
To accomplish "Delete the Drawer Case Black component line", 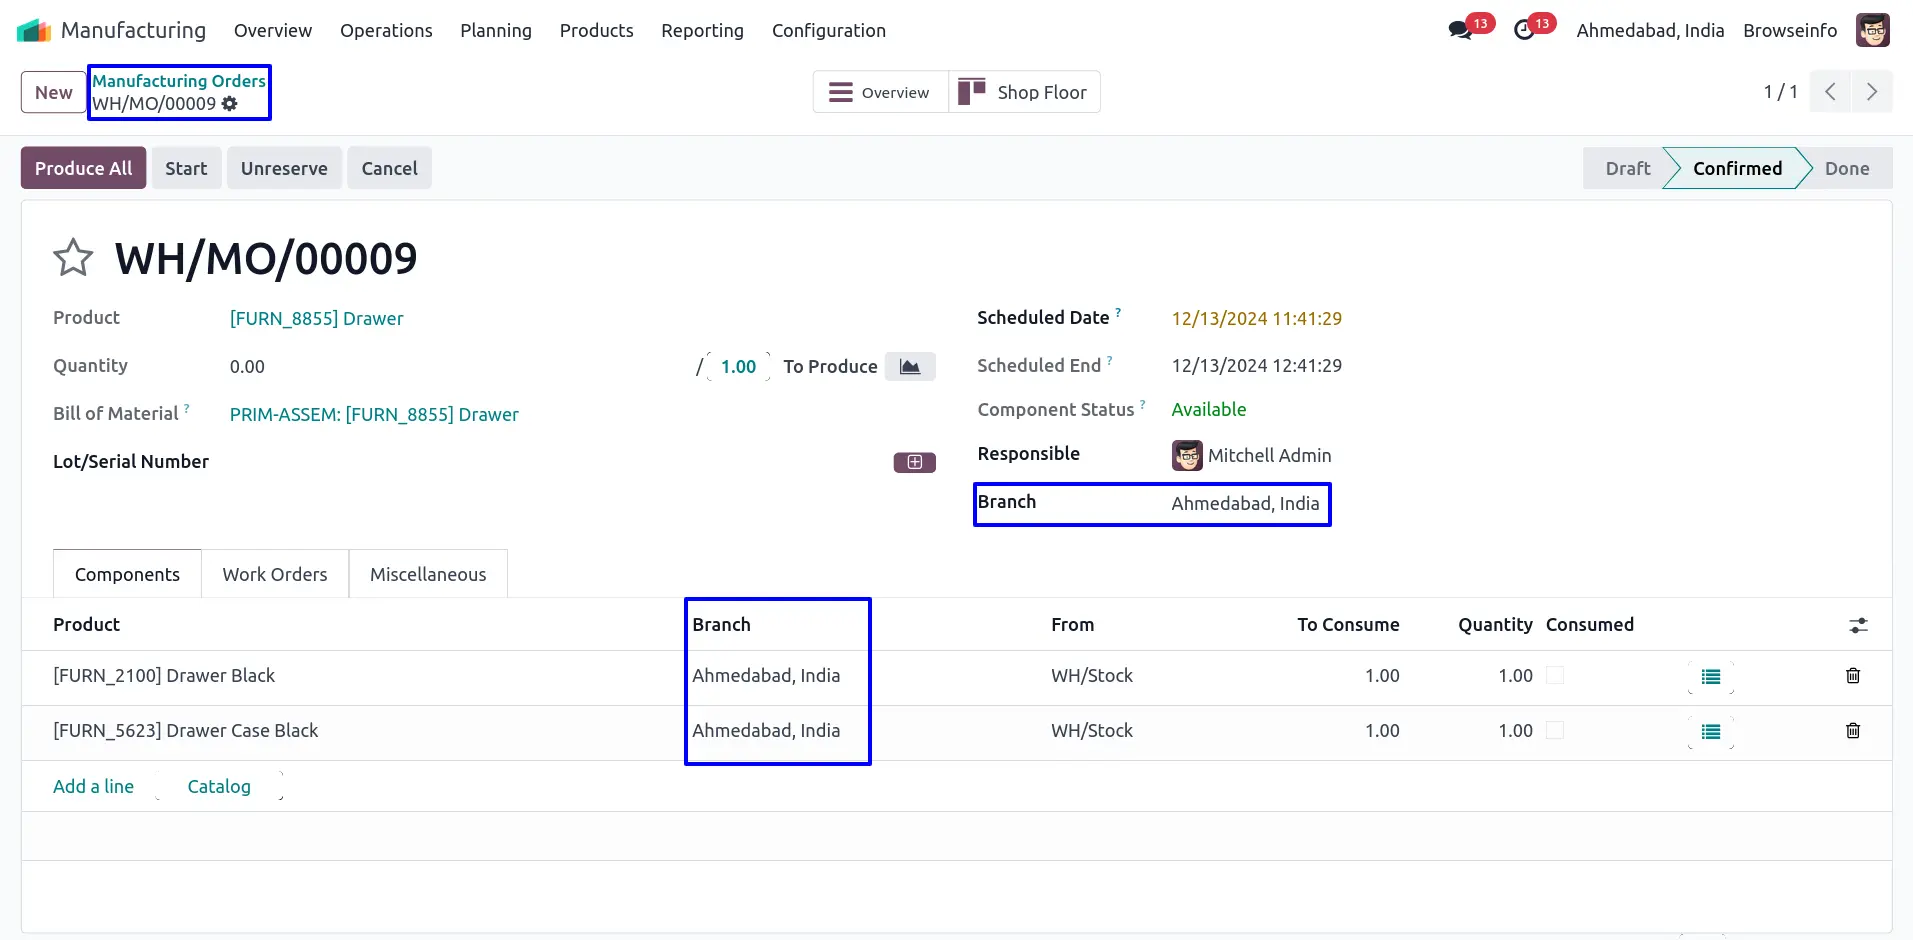I will (x=1852, y=731).
